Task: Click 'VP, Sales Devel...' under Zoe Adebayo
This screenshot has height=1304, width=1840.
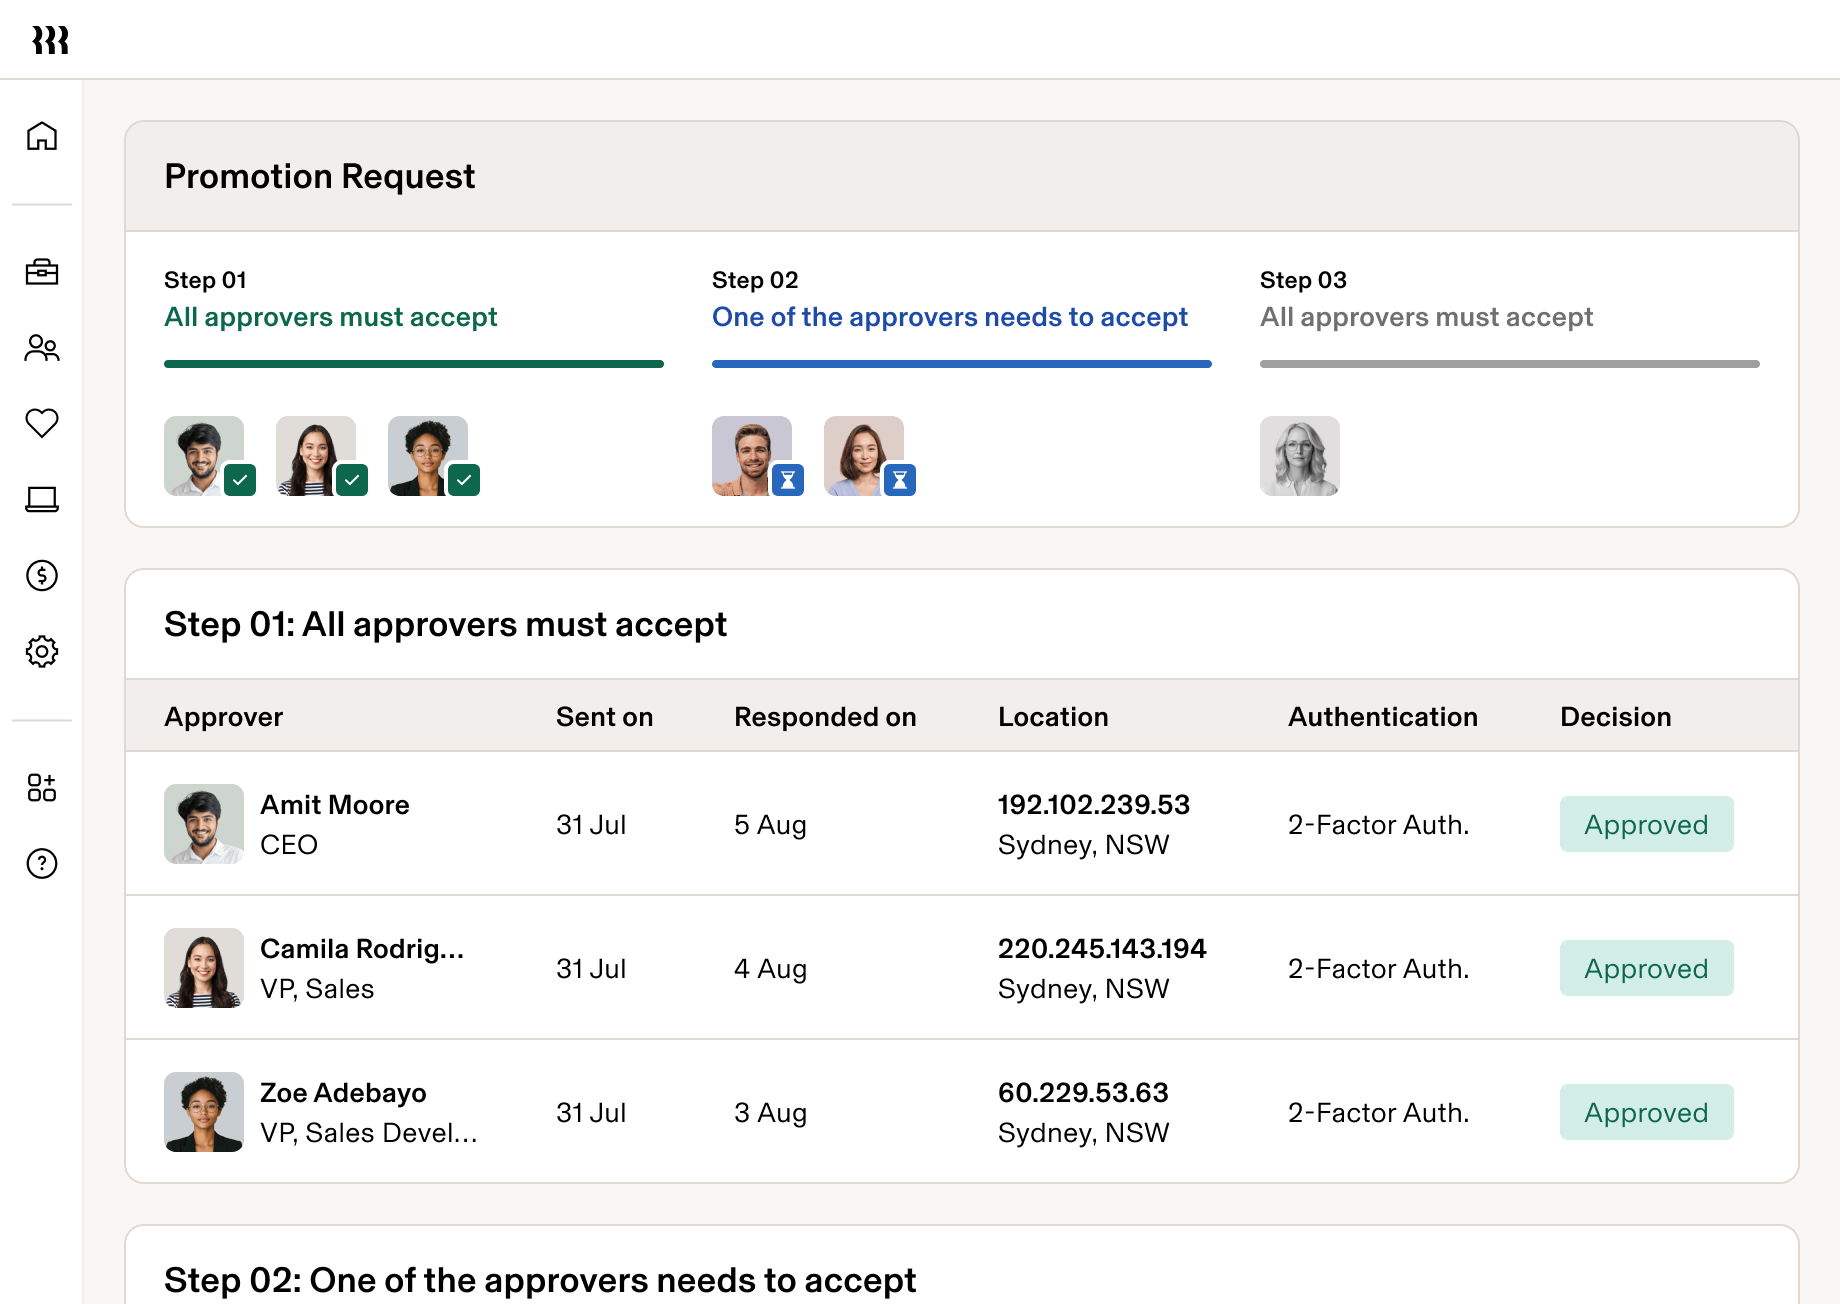Action: coord(369,1133)
